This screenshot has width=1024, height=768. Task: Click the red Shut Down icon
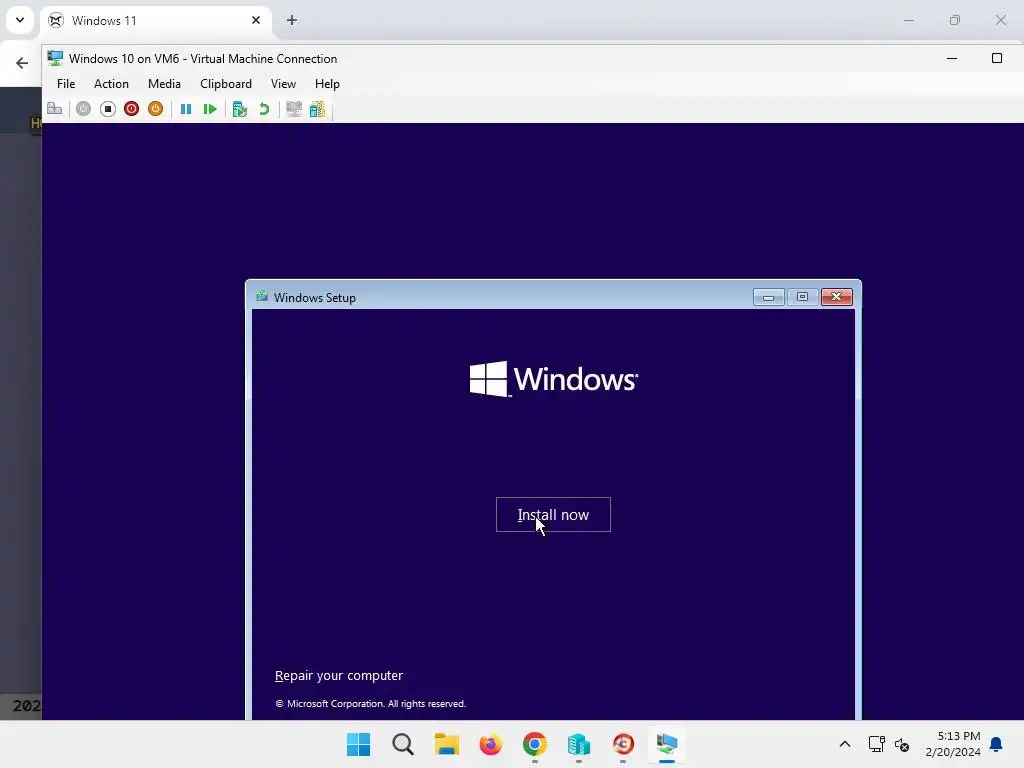[x=131, y=109]
